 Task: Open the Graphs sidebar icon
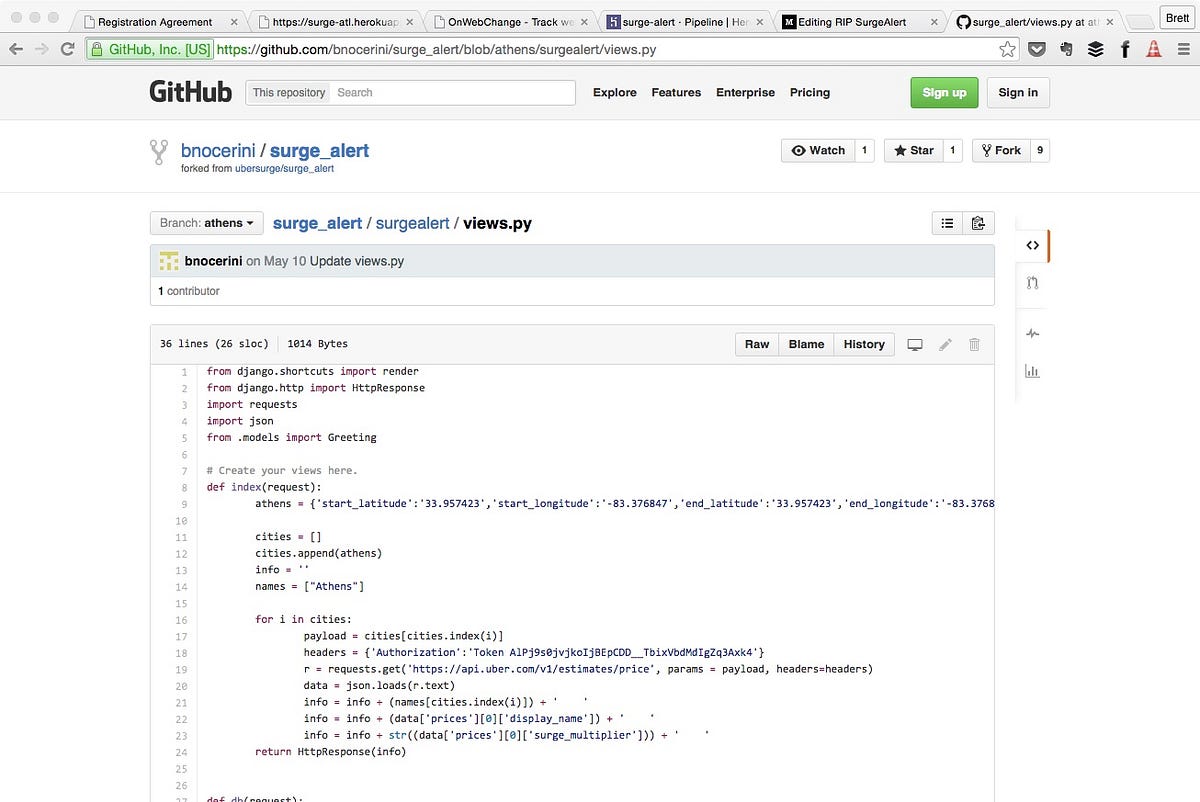(x=1032, y=371)
